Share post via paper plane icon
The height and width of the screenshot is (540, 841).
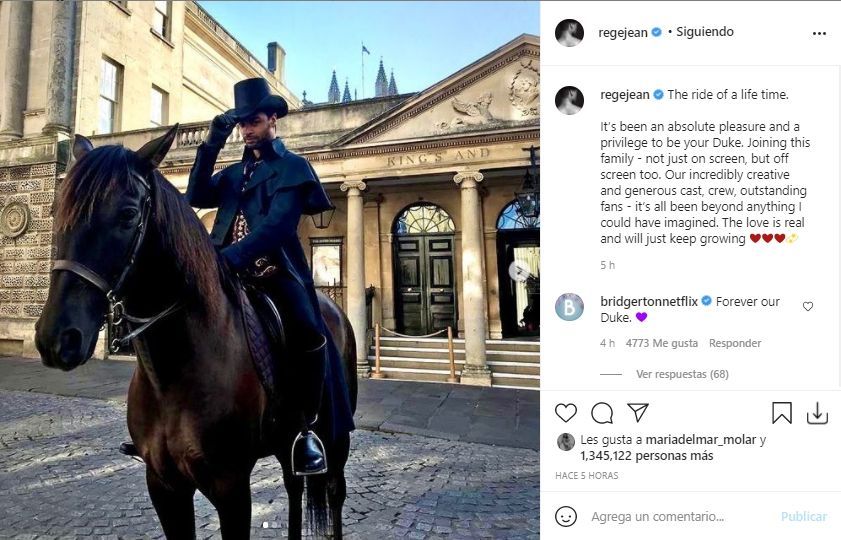[638, 412]
